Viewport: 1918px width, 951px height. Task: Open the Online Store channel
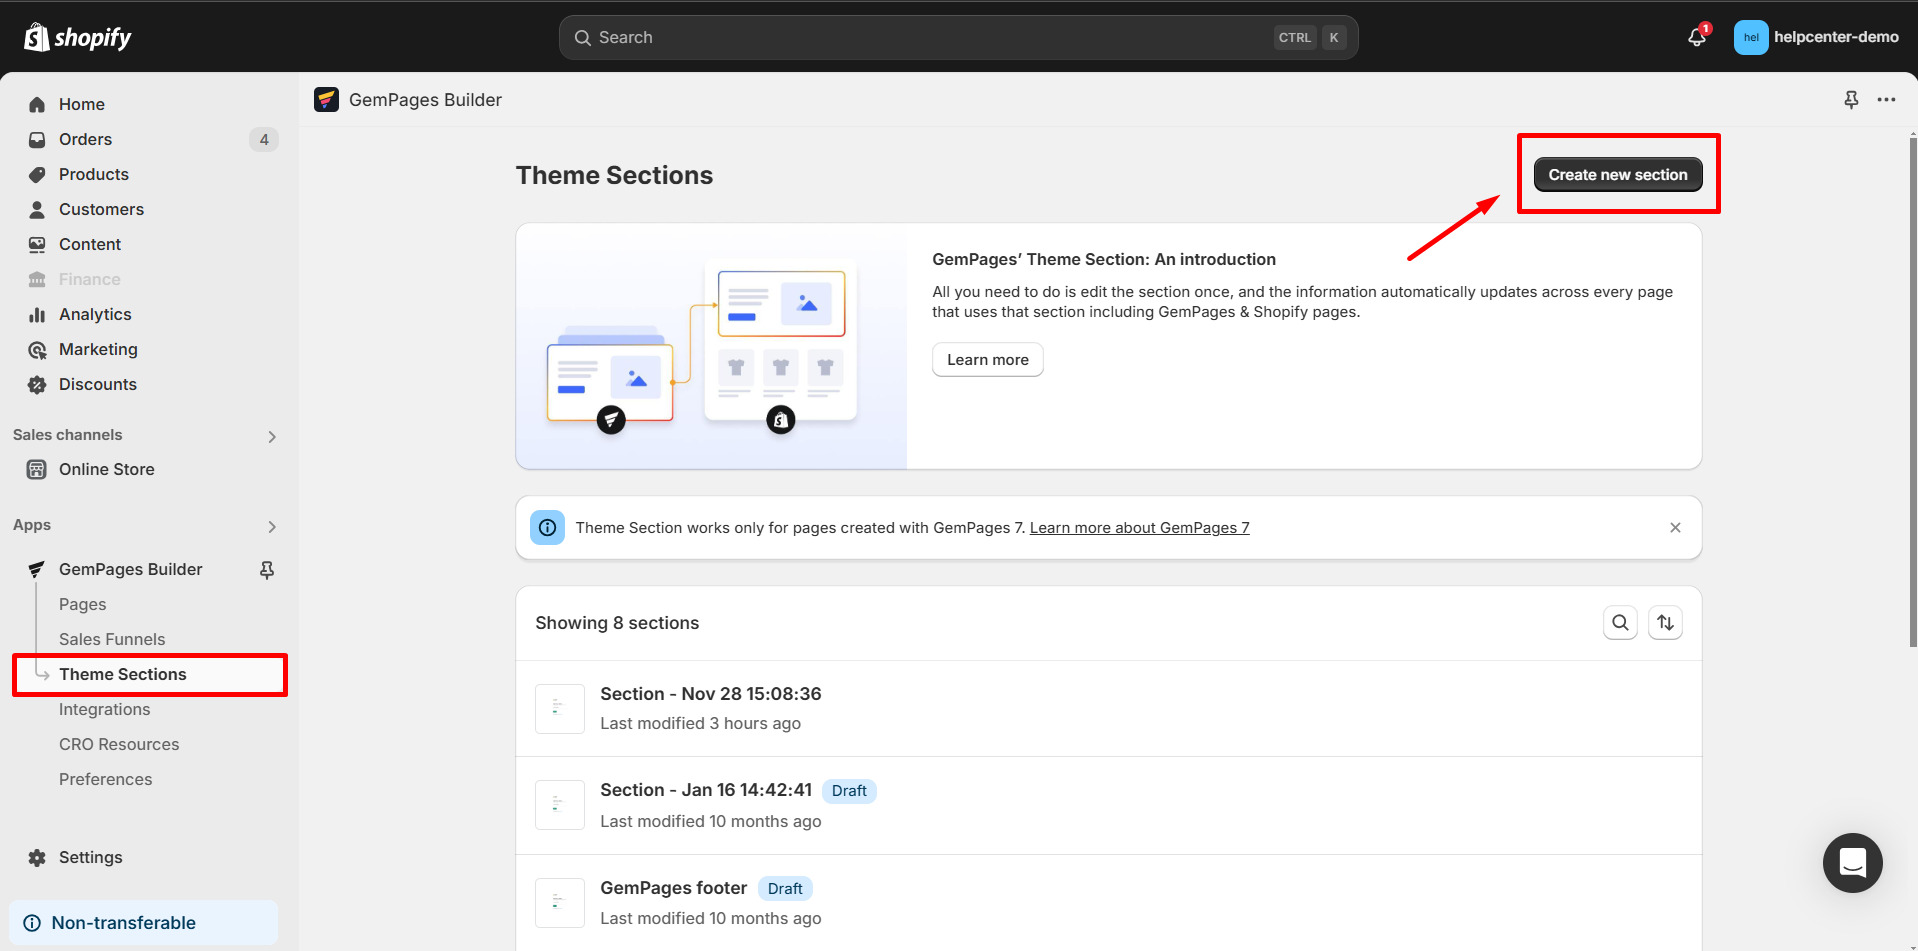coord(106,469)
